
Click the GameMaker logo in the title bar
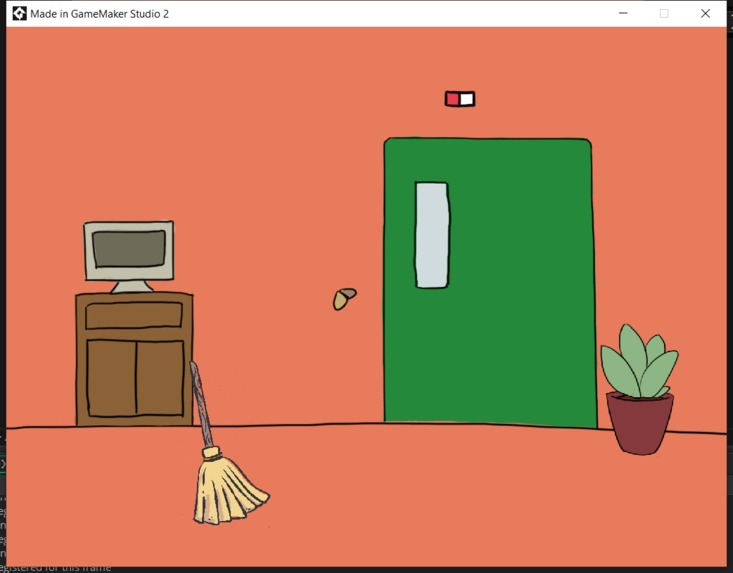[x=19, y=14]
